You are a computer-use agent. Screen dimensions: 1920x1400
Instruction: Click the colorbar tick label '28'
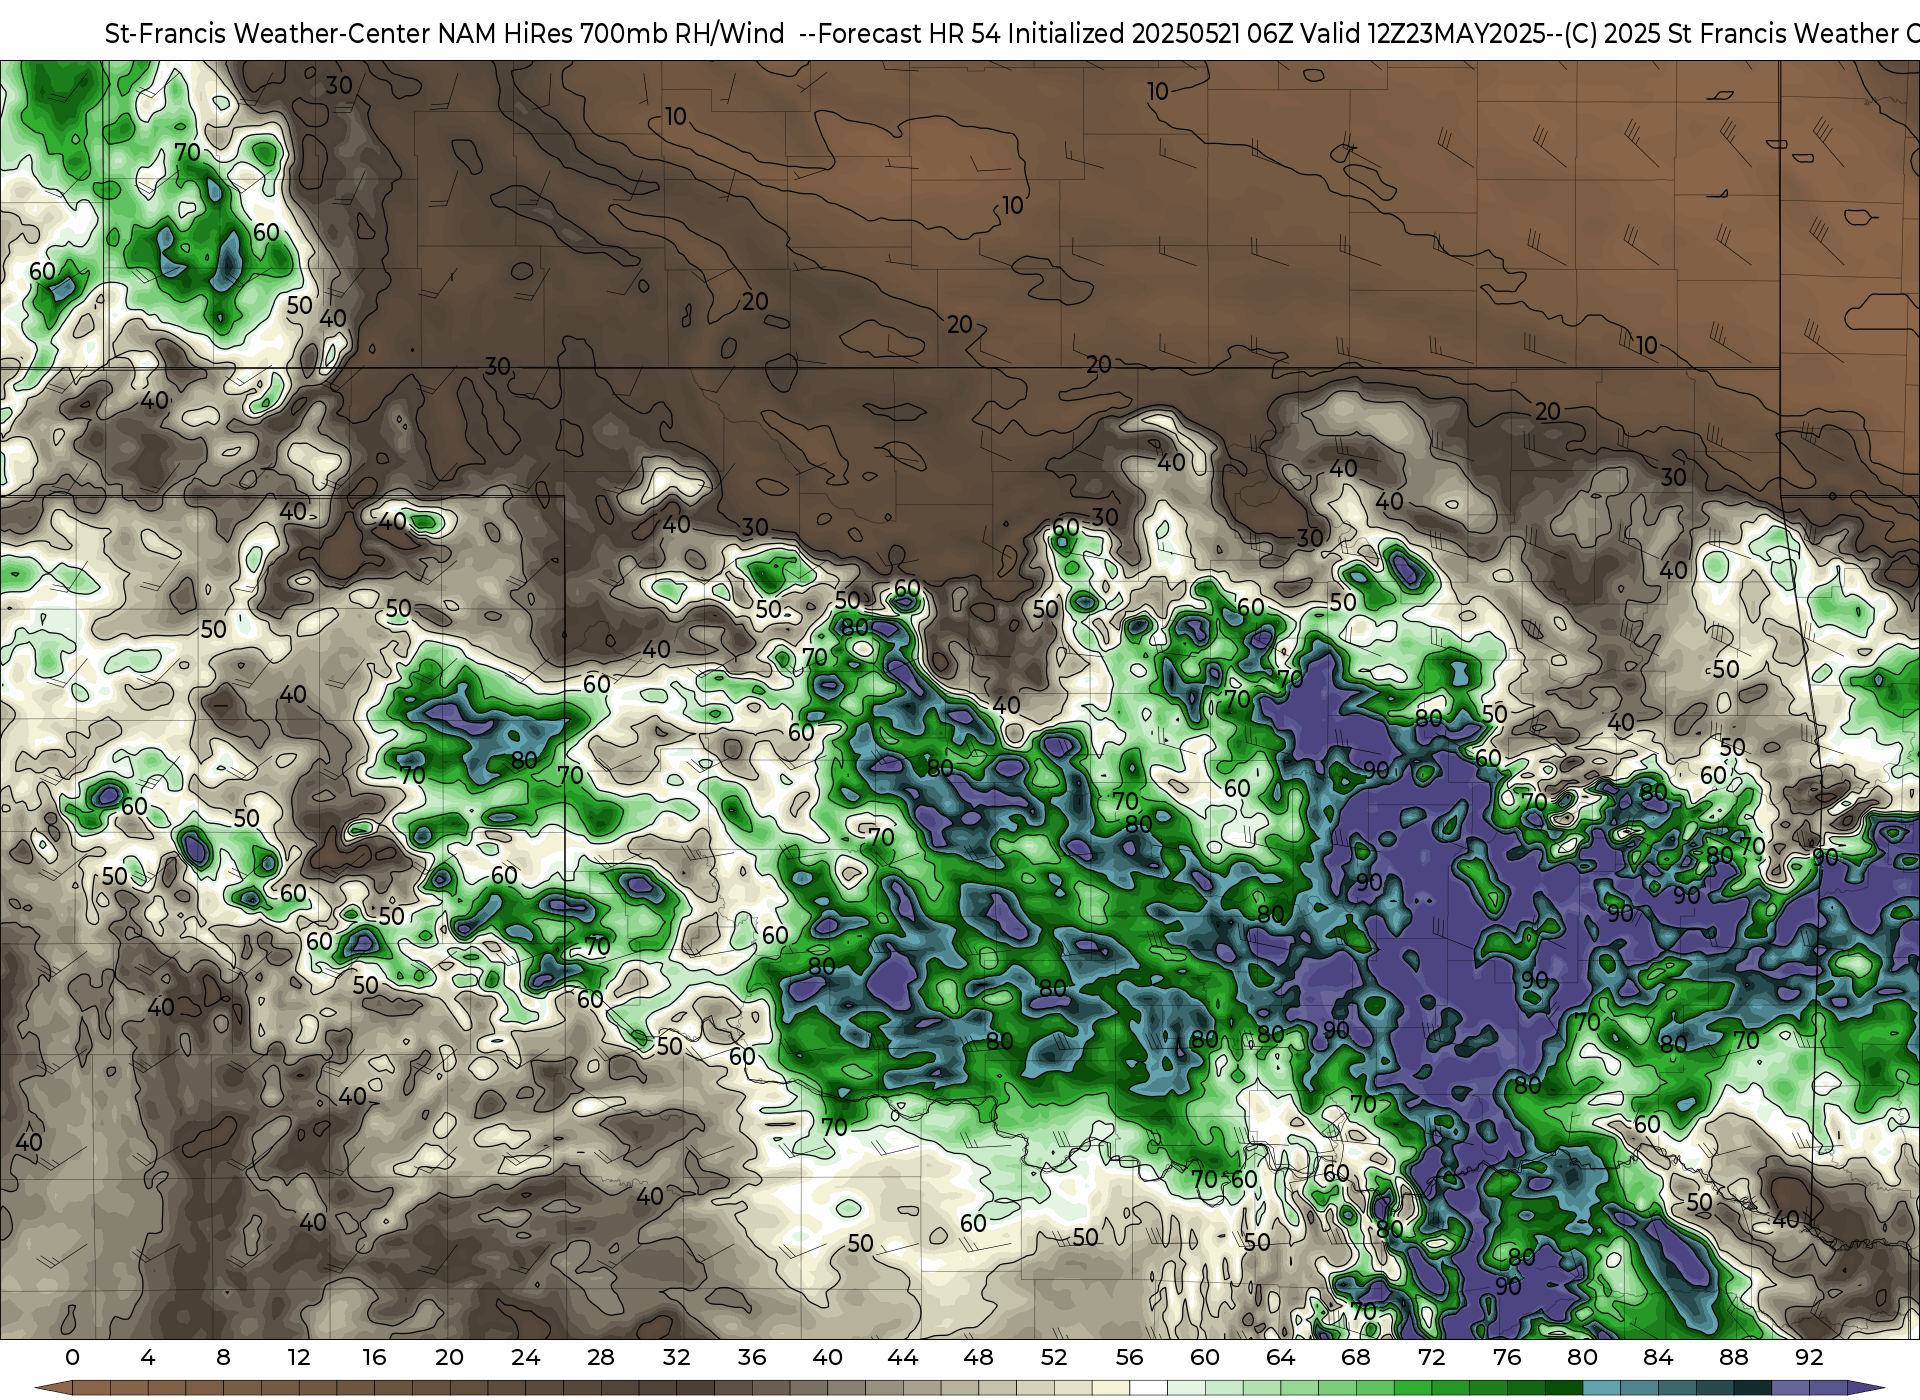[601, 1357]
